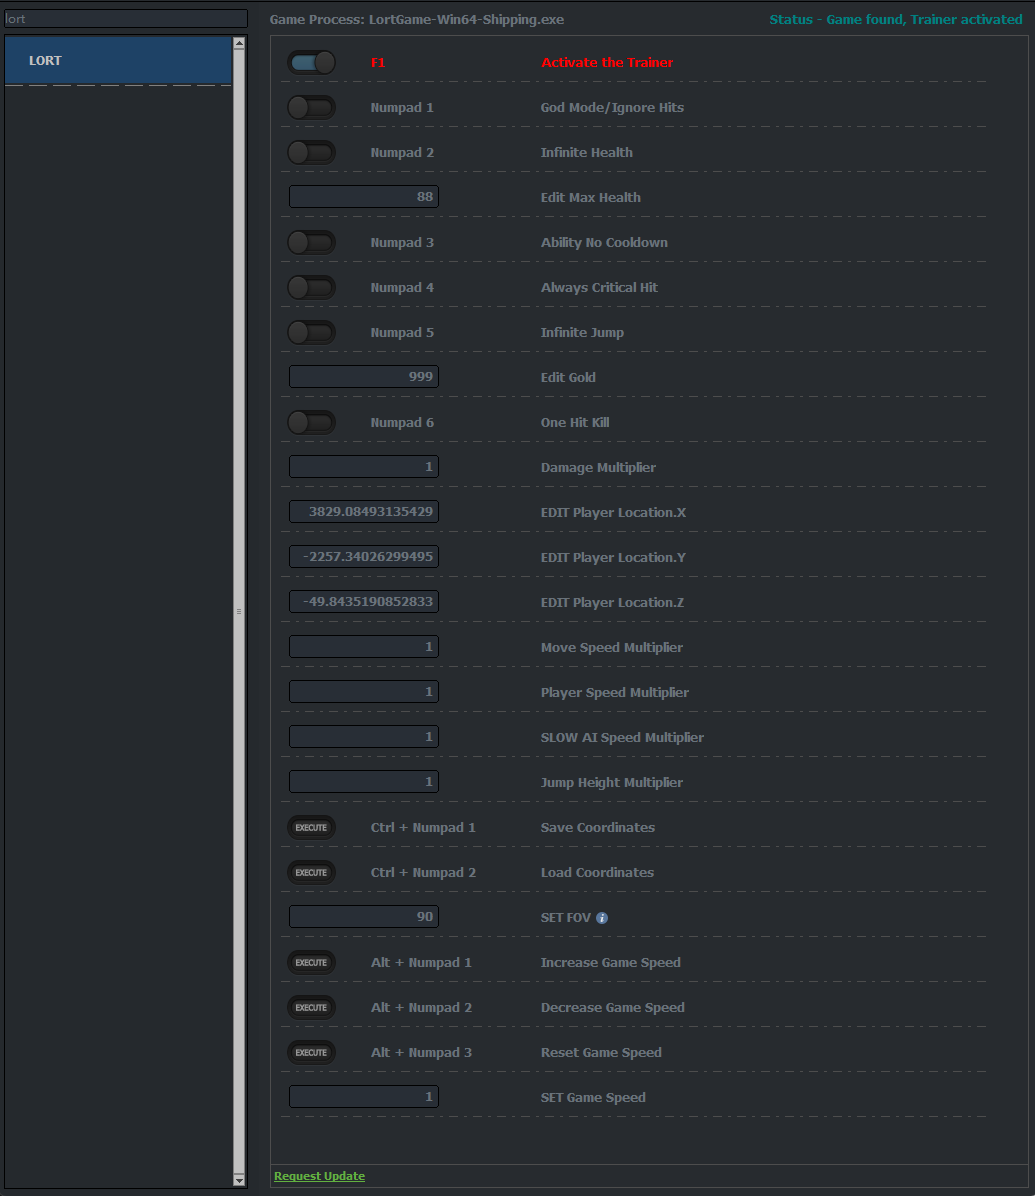Enable God Mode/Ignore Hits toggle
The image size is (1035, 1196).
click(311, 108)
